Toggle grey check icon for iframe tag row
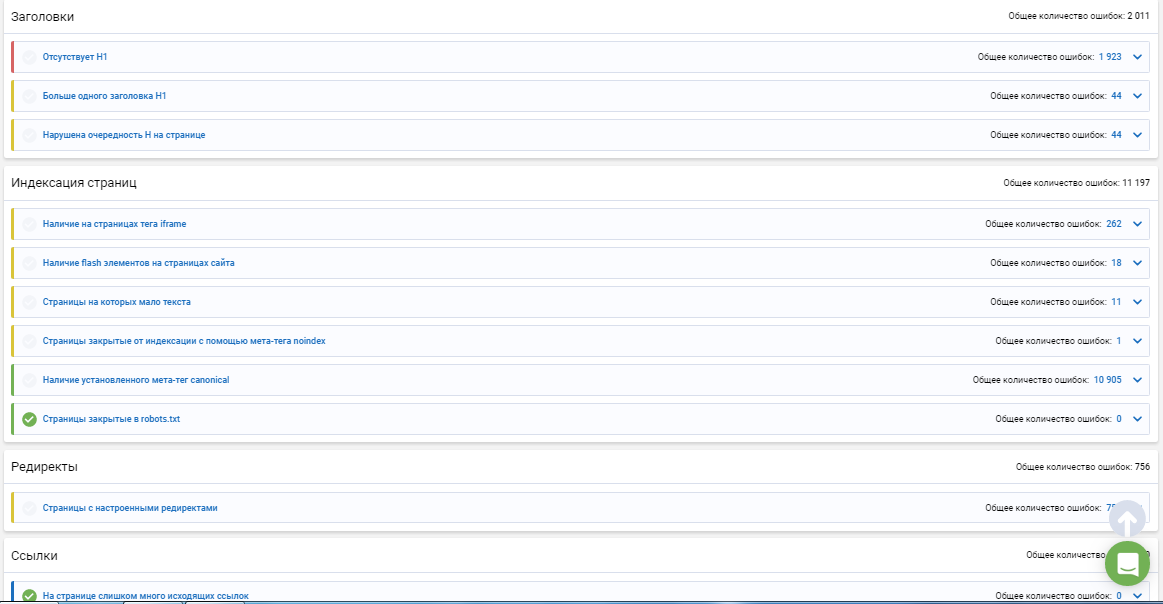The height and width of the screenshot is (604, 1163). 29,224
